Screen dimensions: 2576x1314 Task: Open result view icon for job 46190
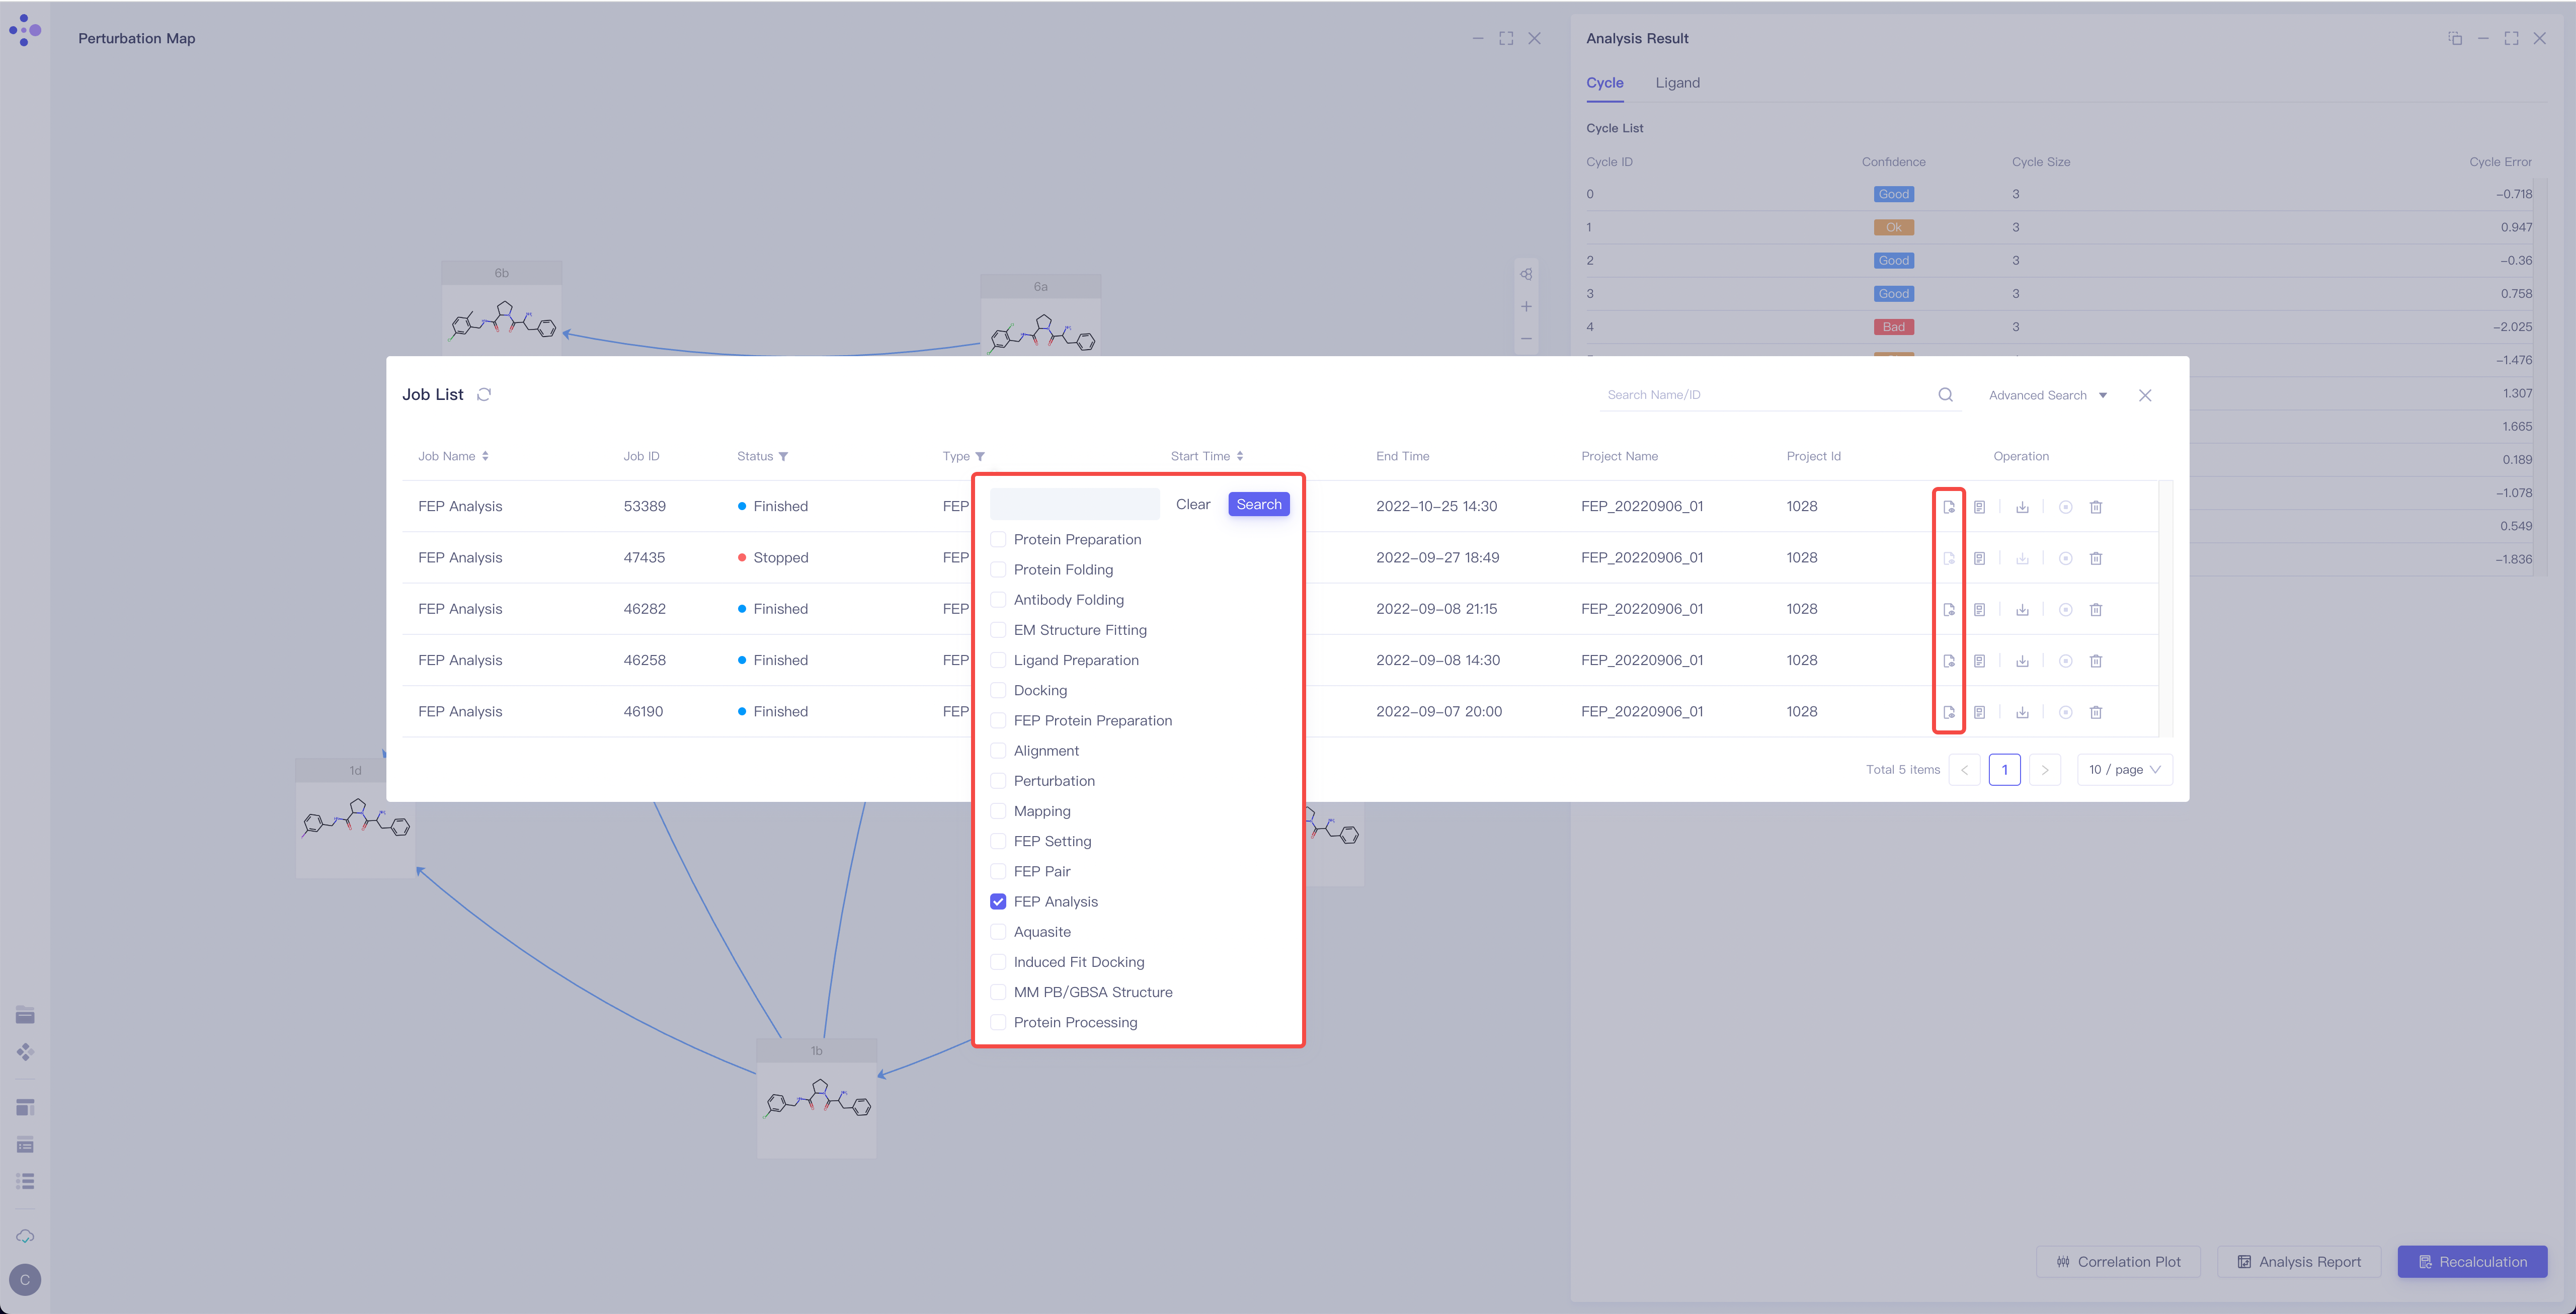coord(1948,712)
